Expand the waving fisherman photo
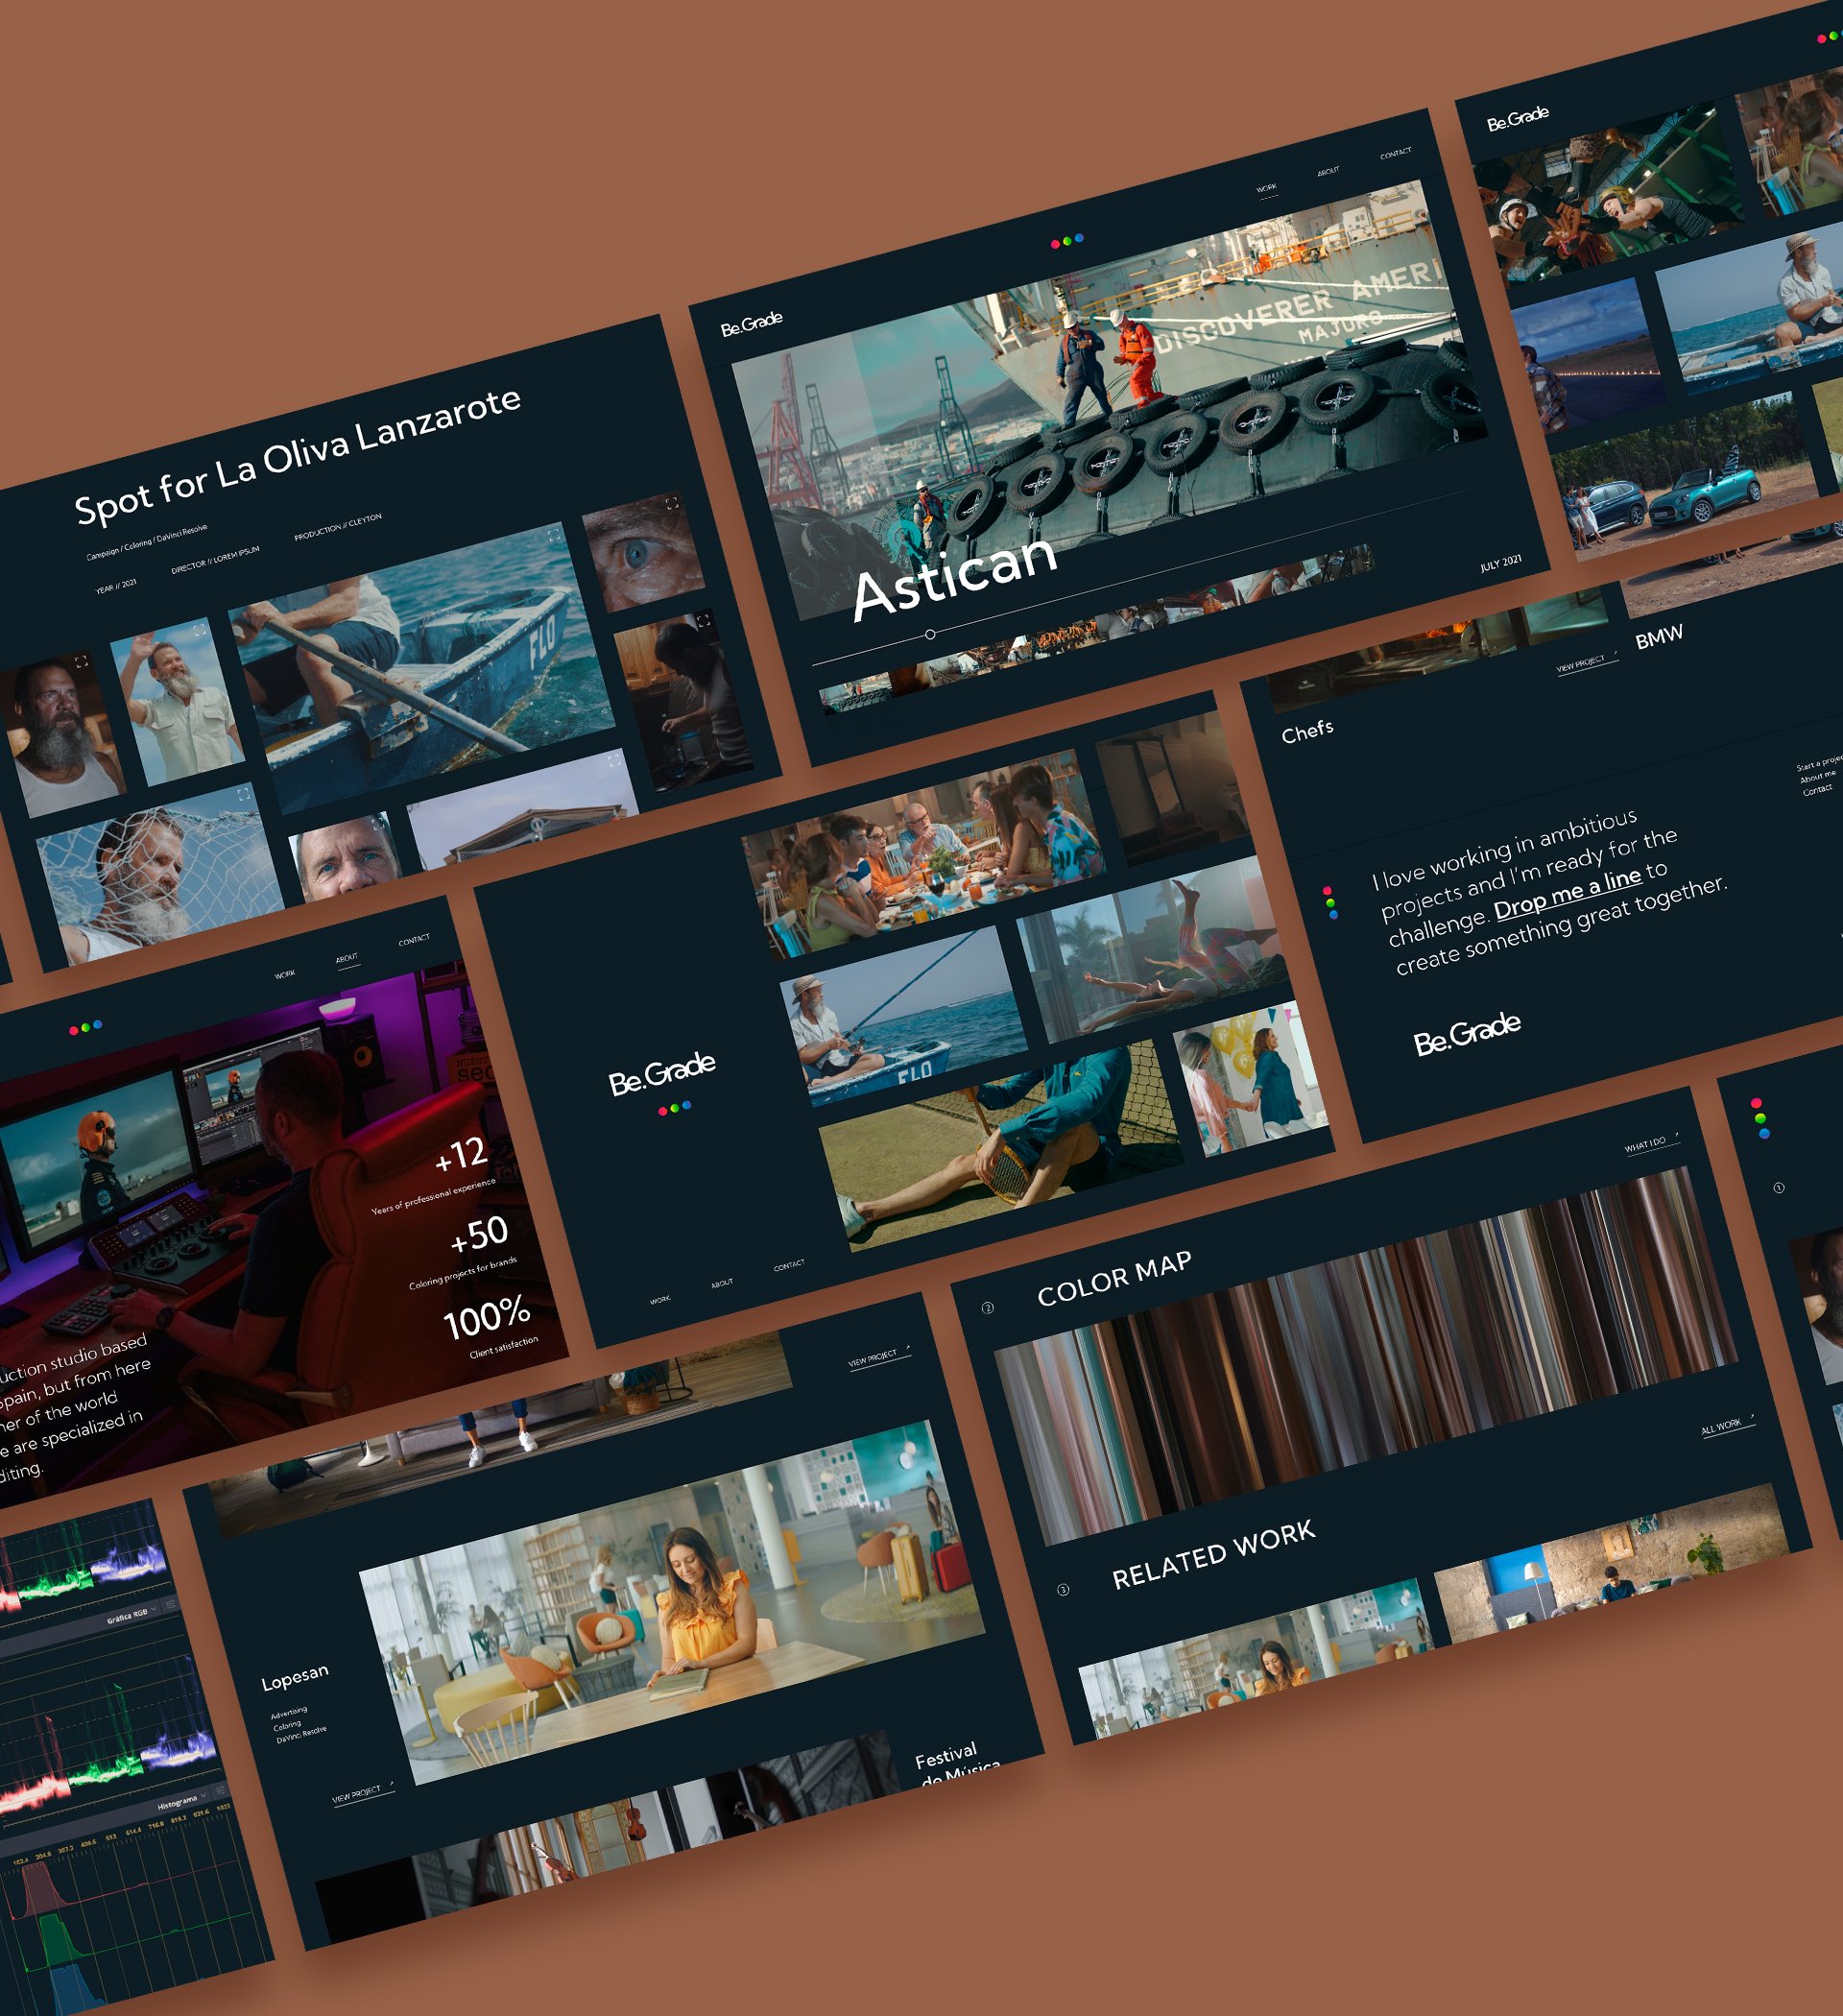 tap(199, 630)
